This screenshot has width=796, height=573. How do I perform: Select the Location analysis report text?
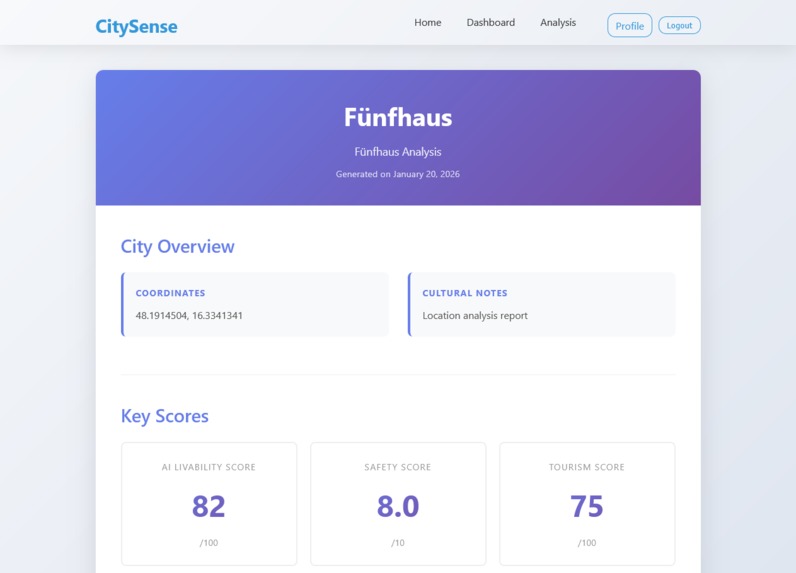(x=475, y=316)
